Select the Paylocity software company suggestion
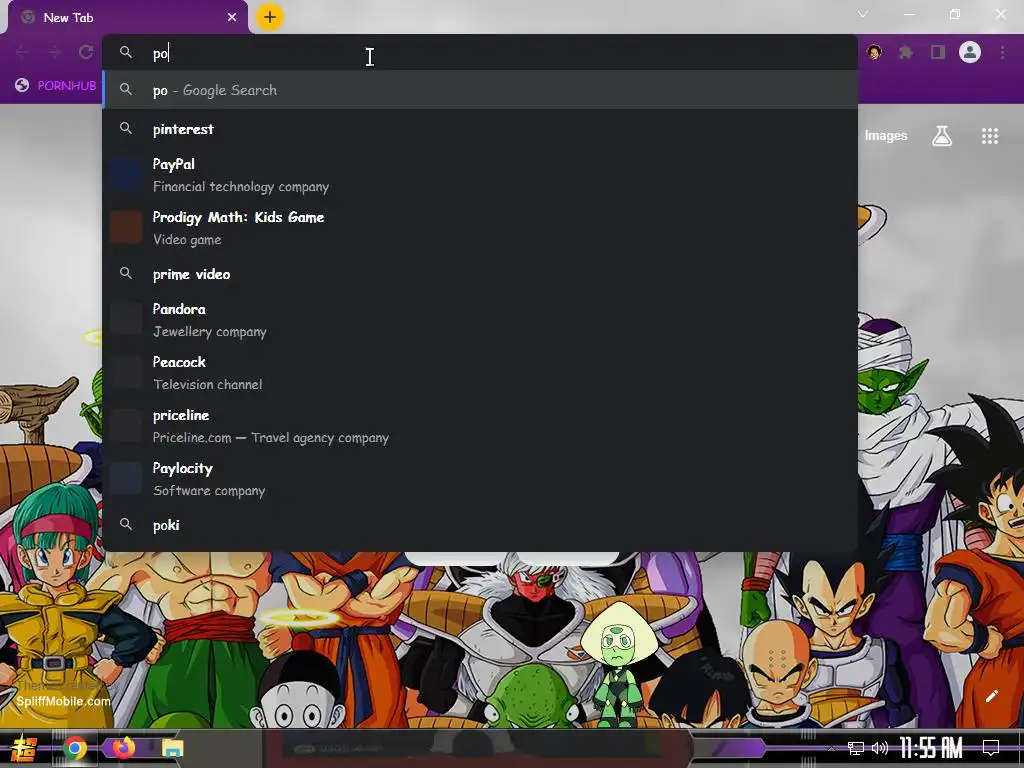 [x=480, y=479]
